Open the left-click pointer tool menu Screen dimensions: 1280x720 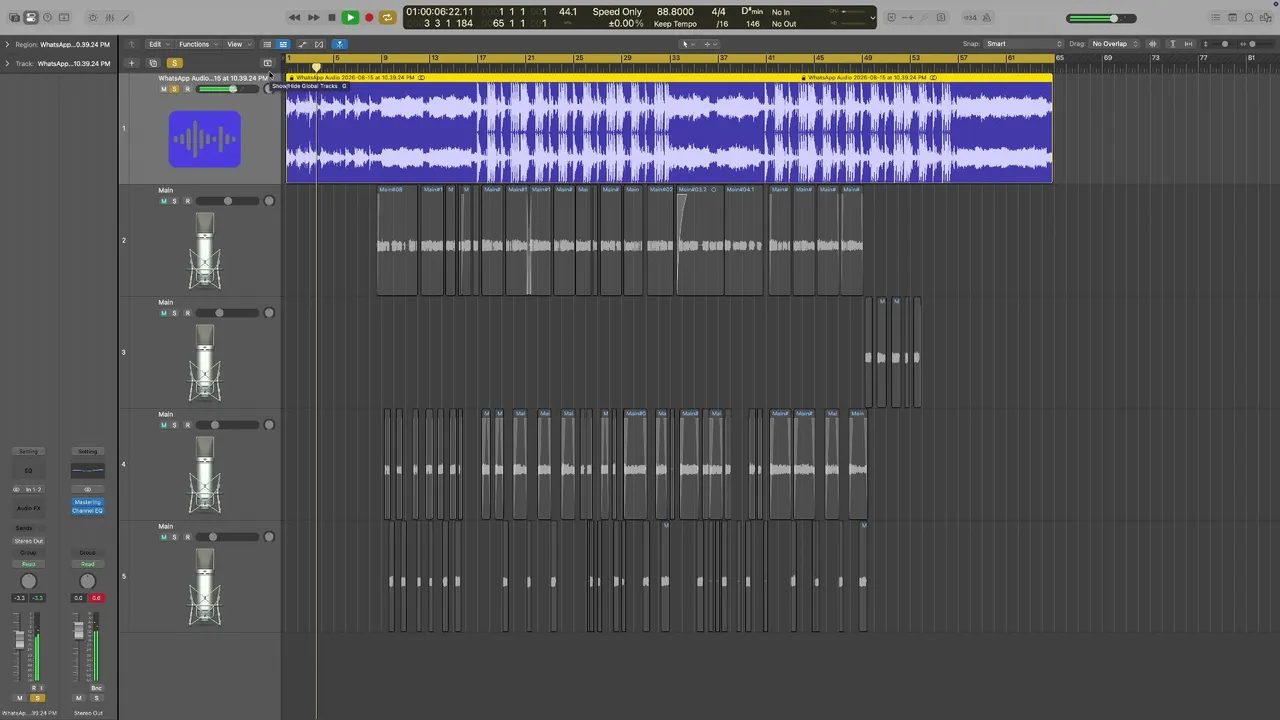coord(686,44)
